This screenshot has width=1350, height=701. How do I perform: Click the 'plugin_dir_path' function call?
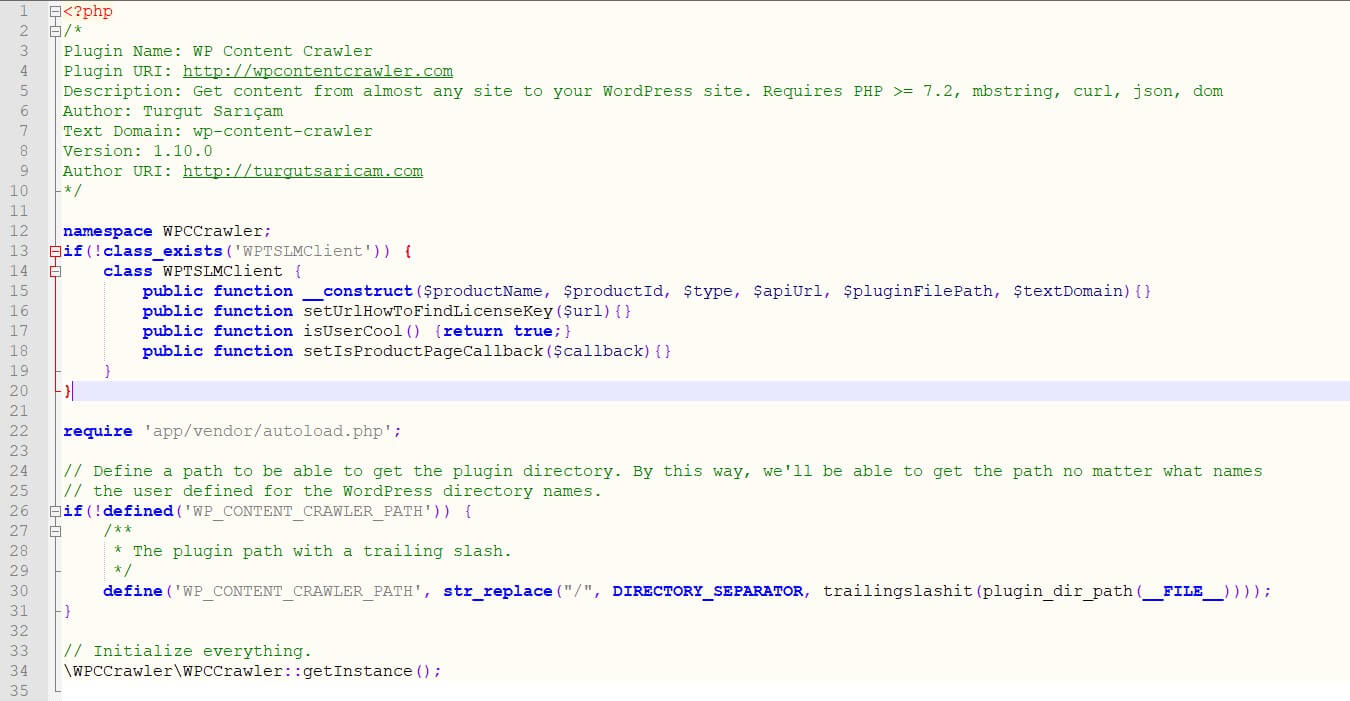[x=1058, y=591]
